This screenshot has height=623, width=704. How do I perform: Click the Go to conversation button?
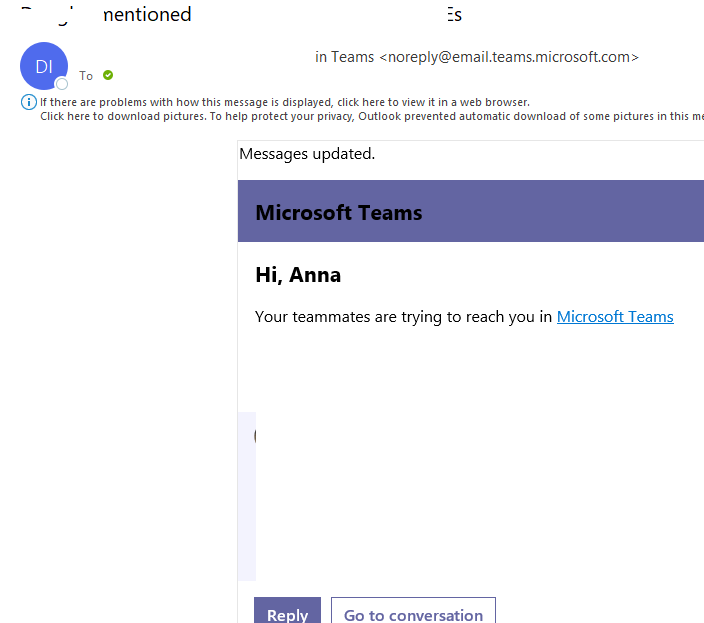tap(414, 610)
